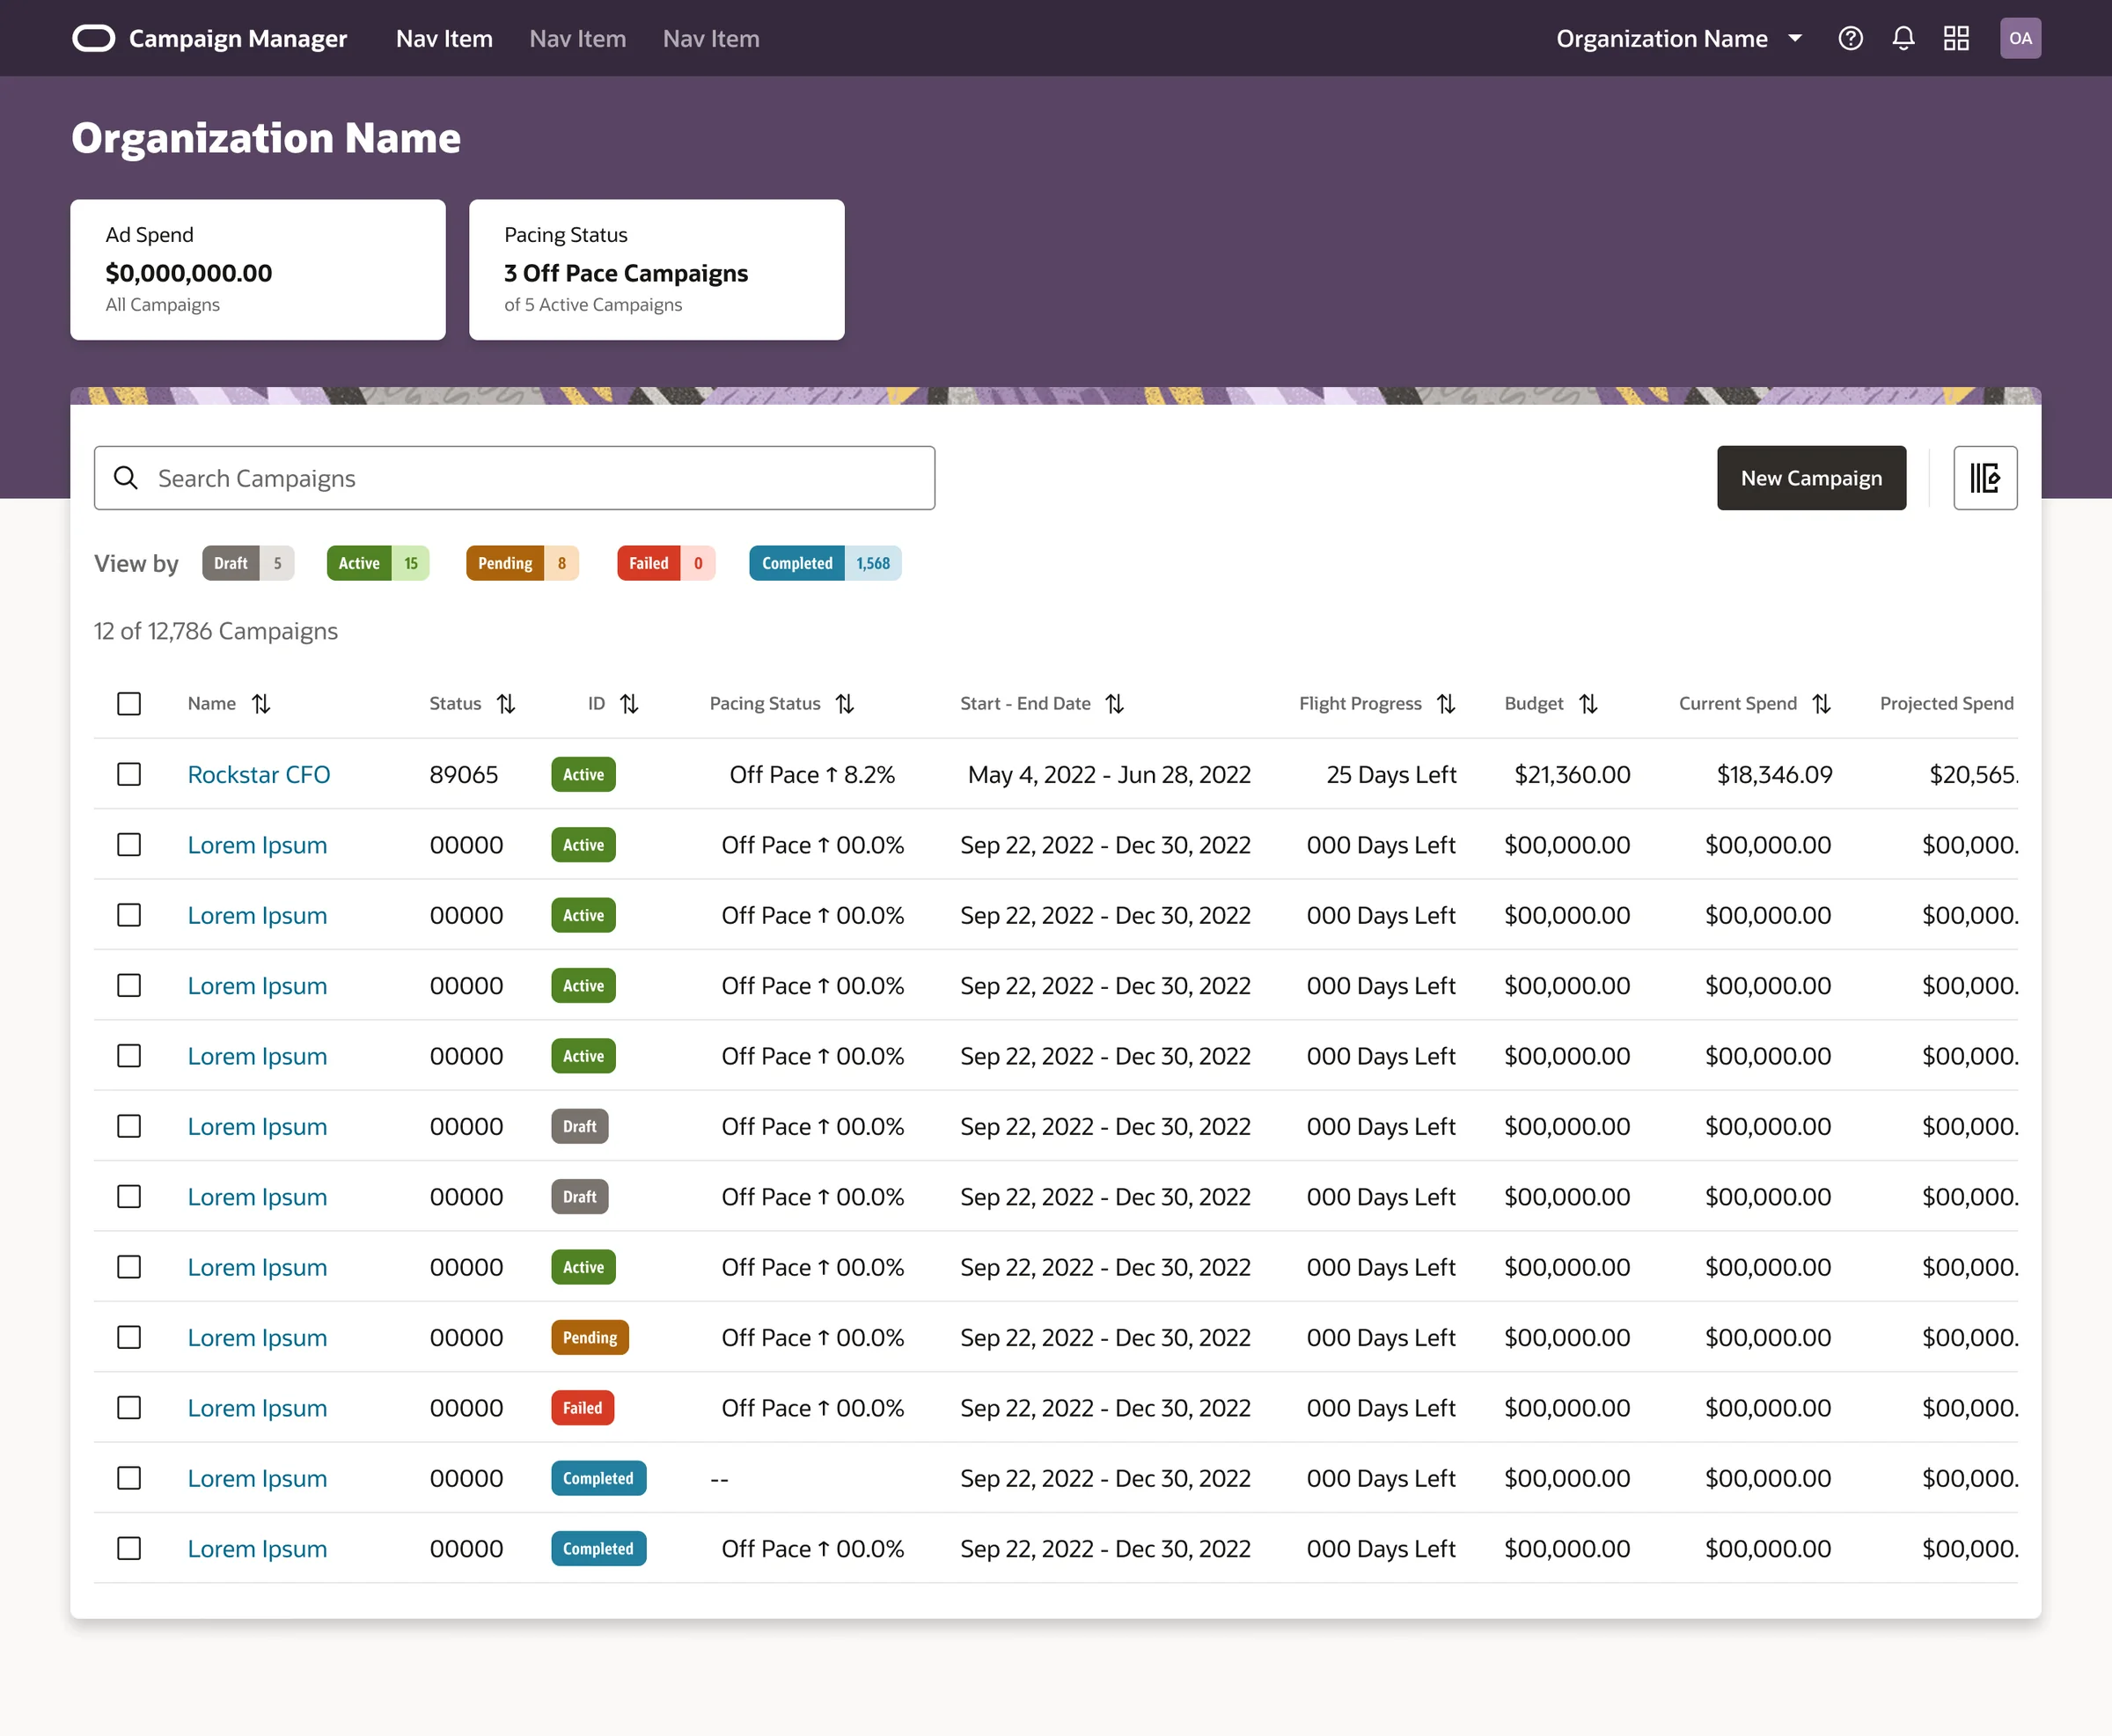Open the help question mark icon

tap(1850, 38)
